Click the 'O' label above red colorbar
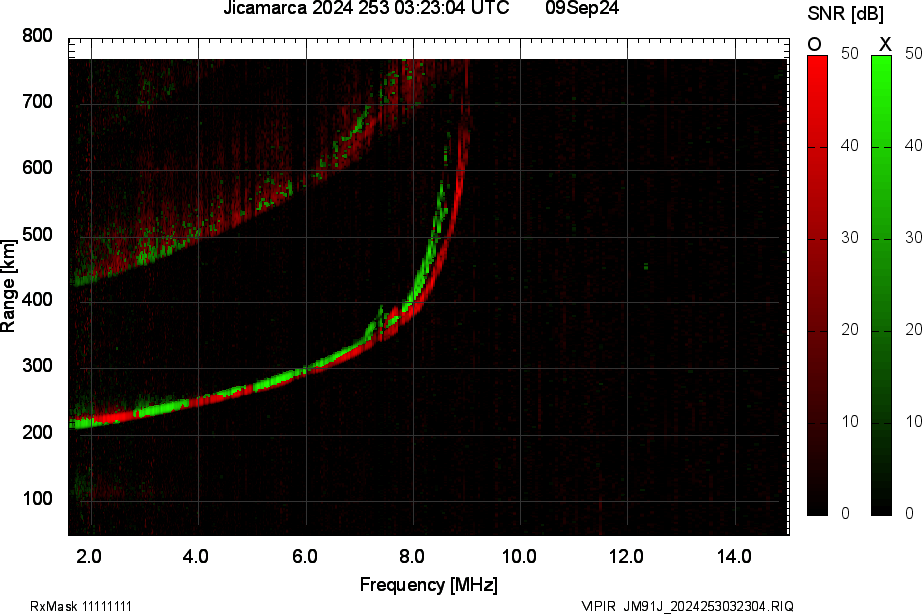Image resolution: width=922 pixels, height=614 pixels. 814,44
